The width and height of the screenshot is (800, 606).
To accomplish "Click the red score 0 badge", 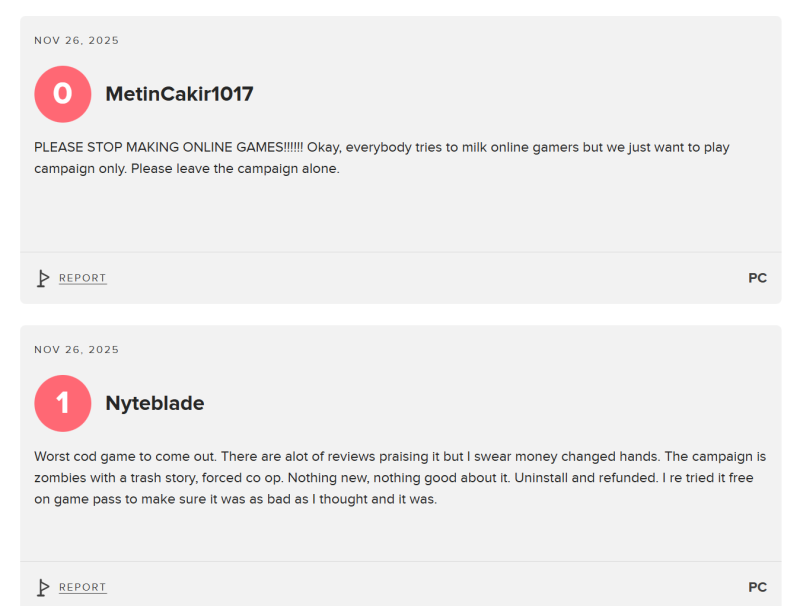I will [x=62, y=94].
